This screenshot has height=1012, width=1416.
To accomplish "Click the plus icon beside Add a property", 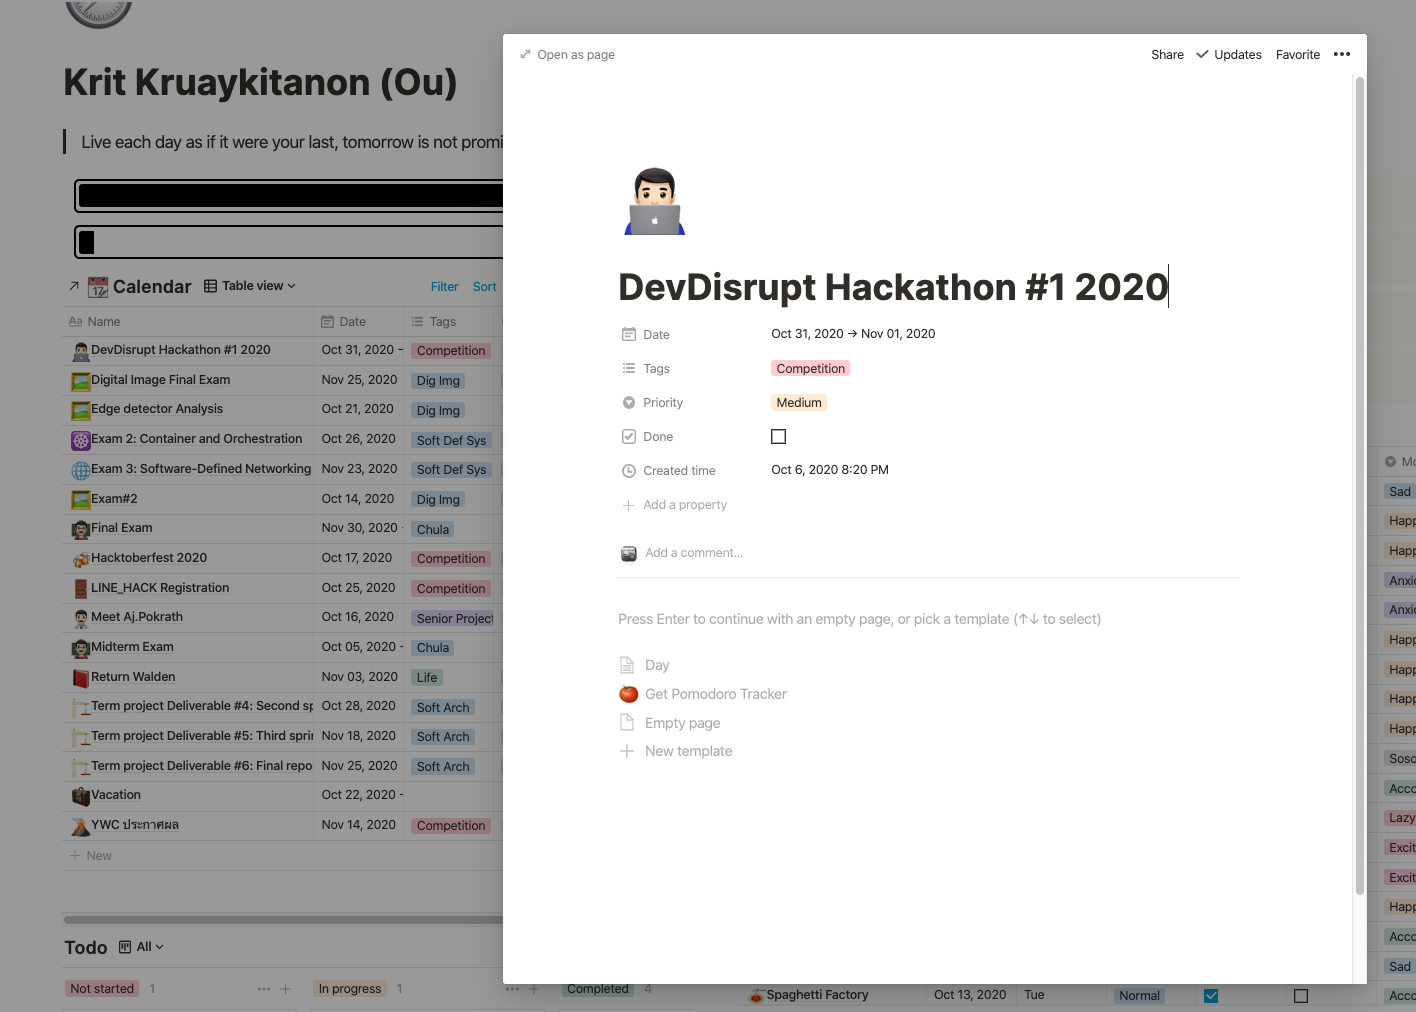I will click(x=629, y=505).
